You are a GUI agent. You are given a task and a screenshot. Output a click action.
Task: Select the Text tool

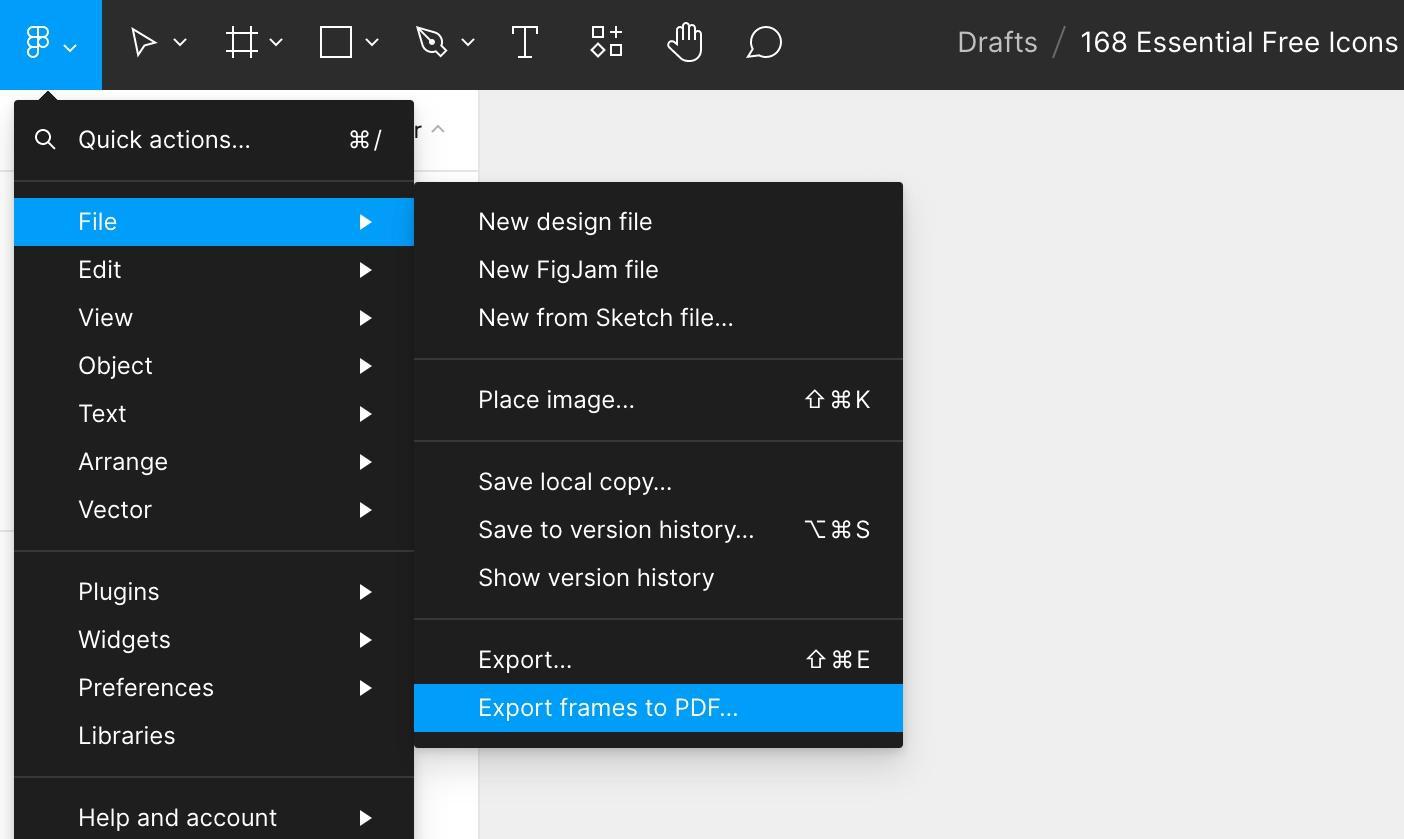(x=525, y=43)
